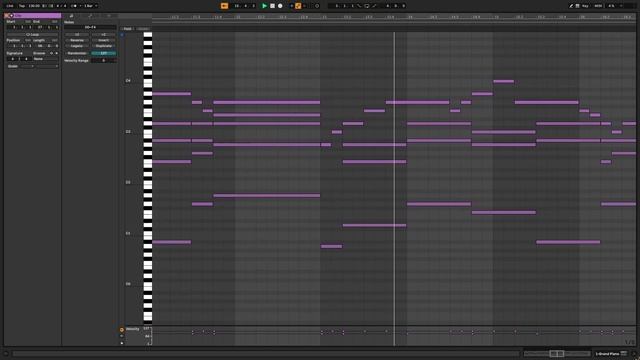
Task: Open the Groove selector set to None
Action: click(45, 59)
